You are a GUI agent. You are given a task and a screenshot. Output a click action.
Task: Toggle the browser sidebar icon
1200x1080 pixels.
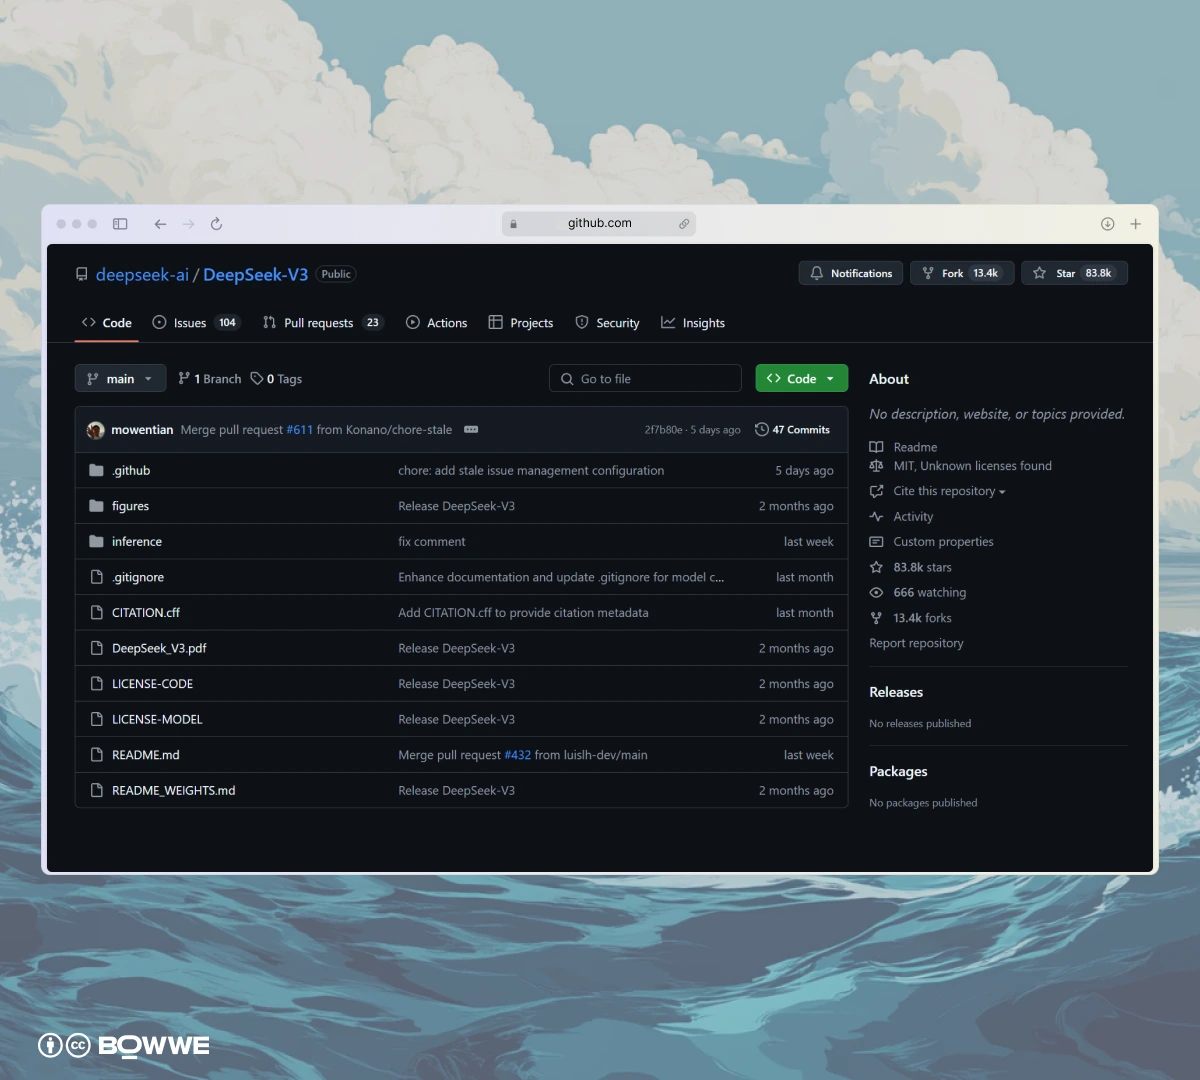[120, 224]
